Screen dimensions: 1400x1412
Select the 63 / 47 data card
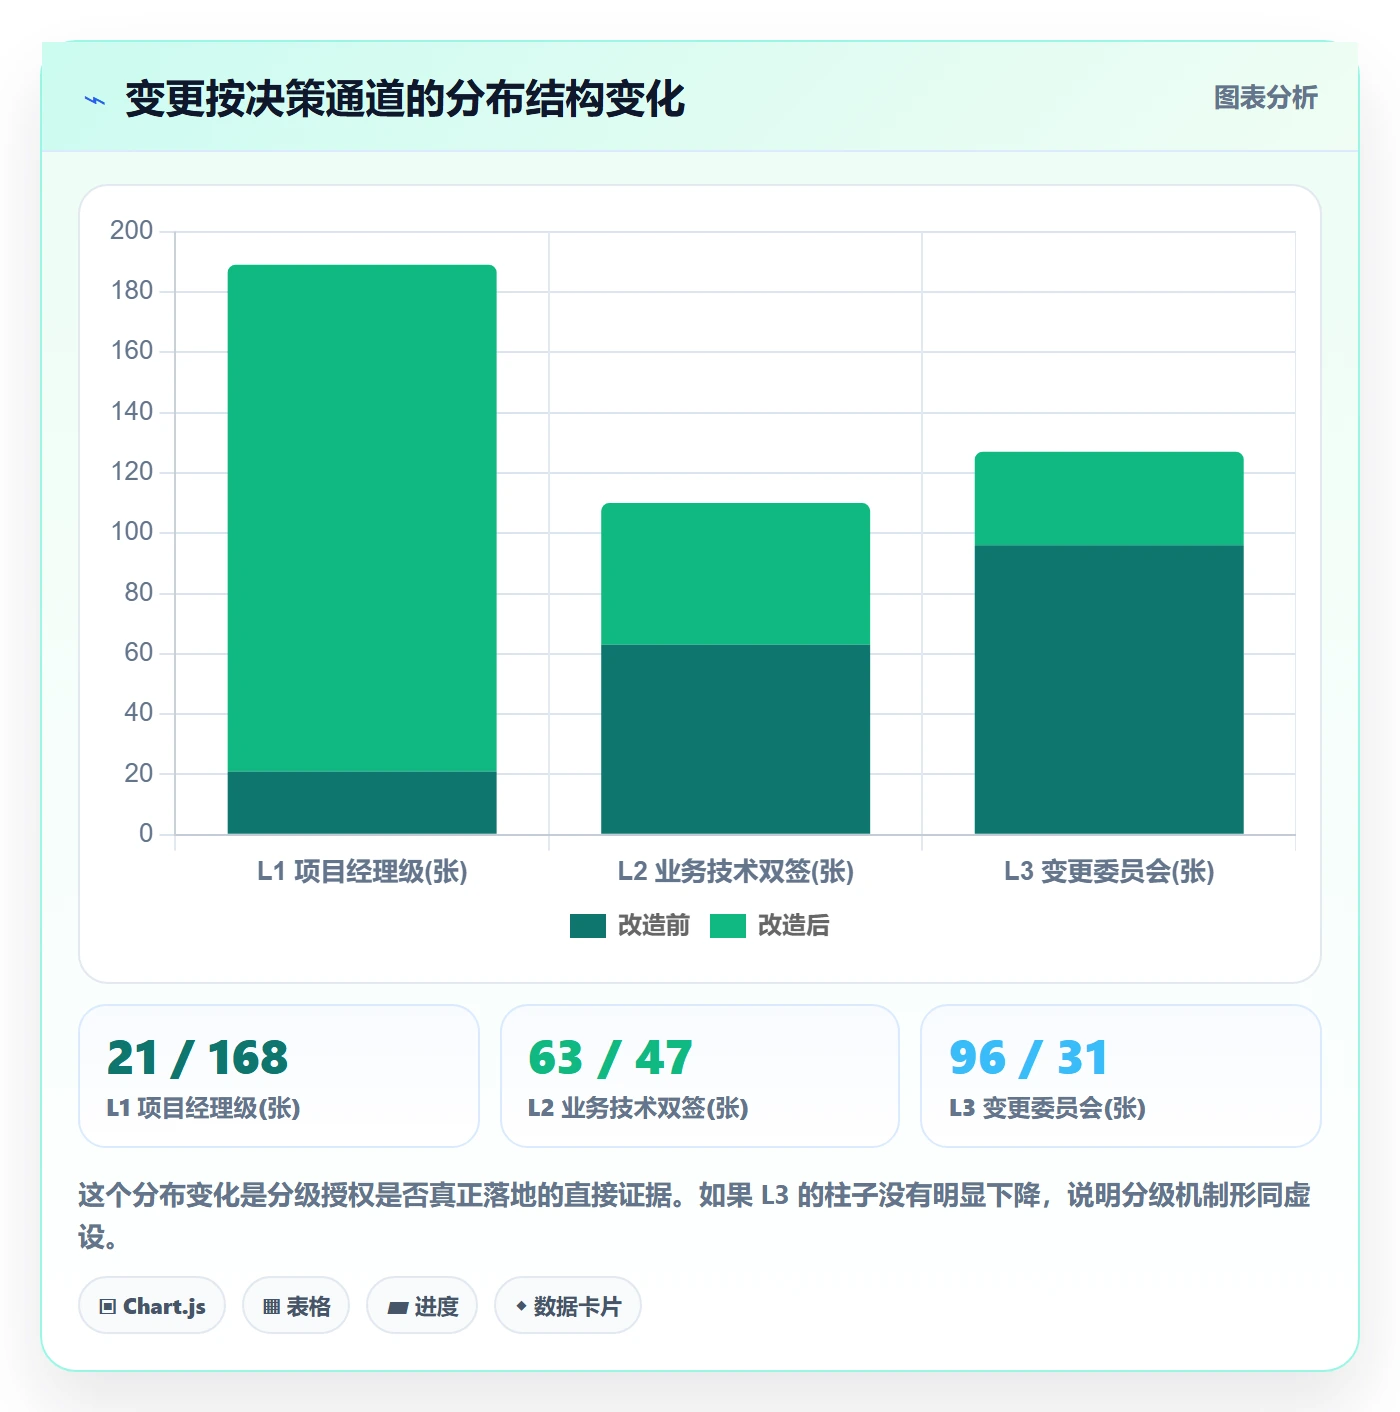click(x=700, y=1076)
